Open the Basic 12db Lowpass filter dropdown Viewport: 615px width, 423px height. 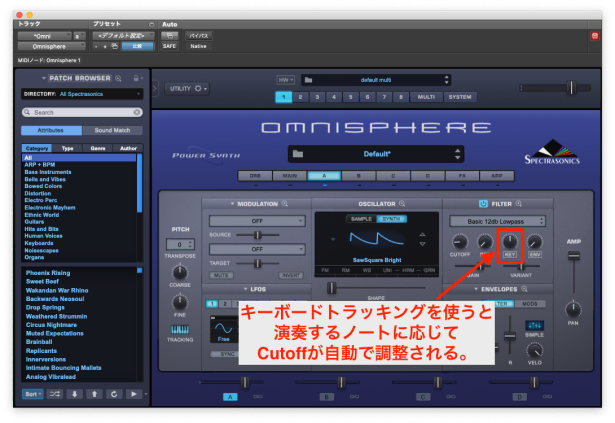tap(497, 220)
